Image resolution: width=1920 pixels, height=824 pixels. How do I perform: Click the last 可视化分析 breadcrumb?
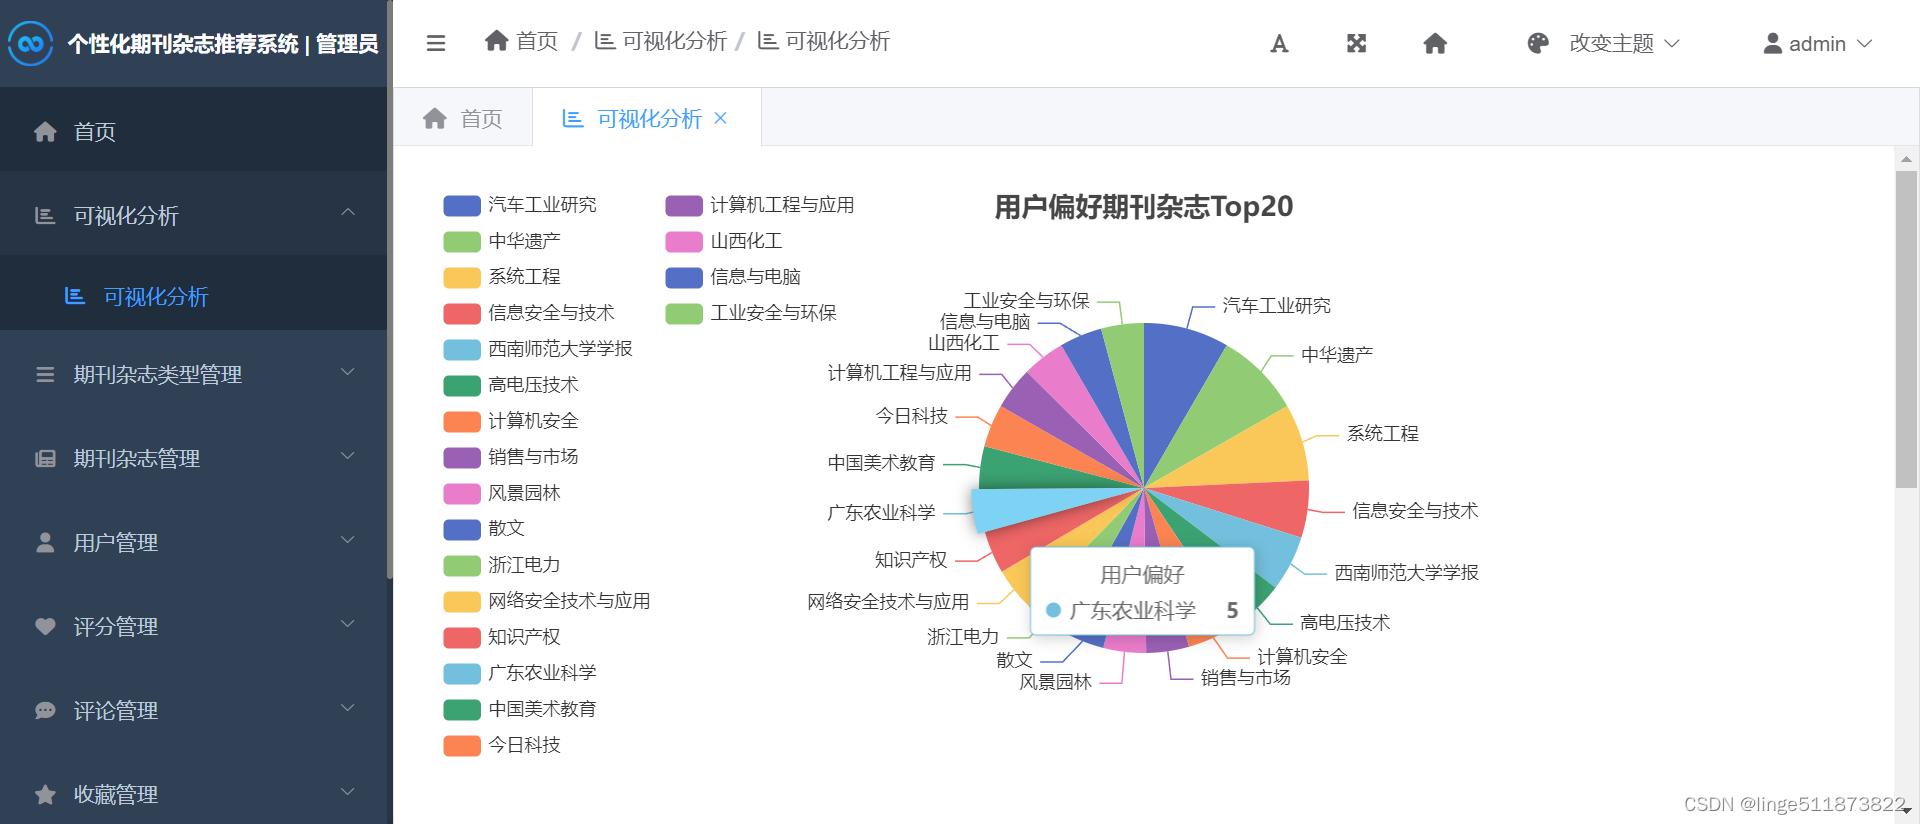[824, 40]
